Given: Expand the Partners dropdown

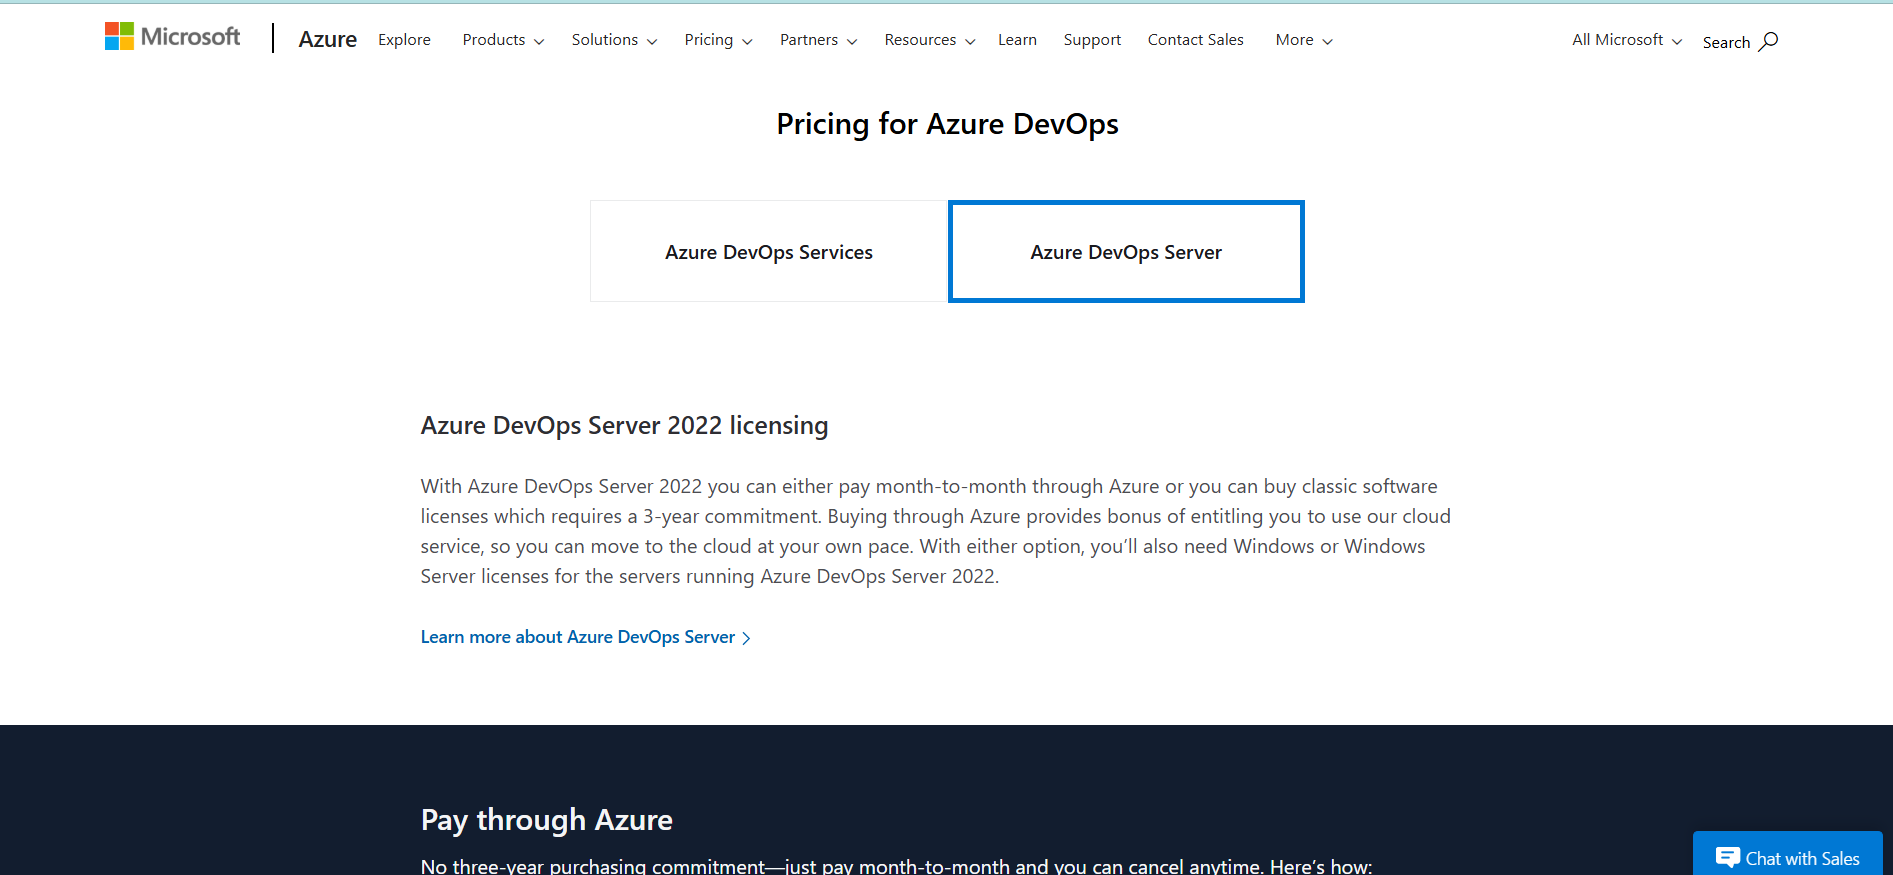Looking at the screenshot, I should coord(818,40).
